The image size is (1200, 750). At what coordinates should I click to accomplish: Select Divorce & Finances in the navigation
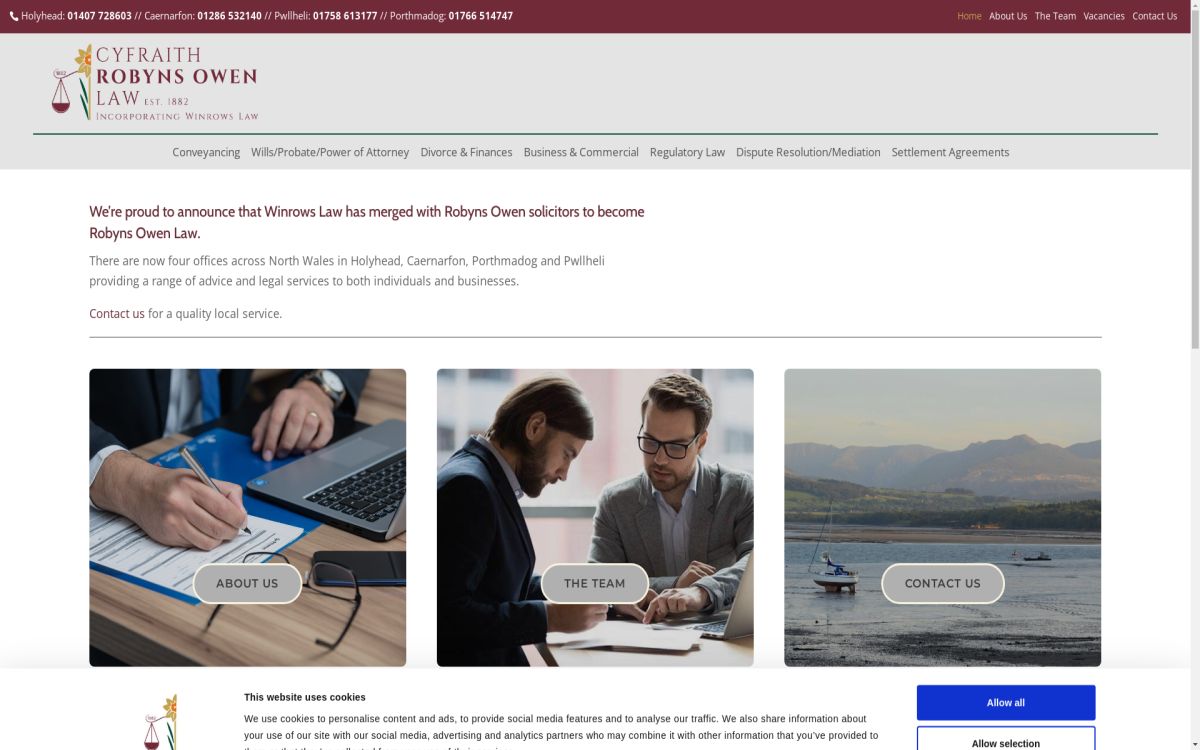pos(466,152)
